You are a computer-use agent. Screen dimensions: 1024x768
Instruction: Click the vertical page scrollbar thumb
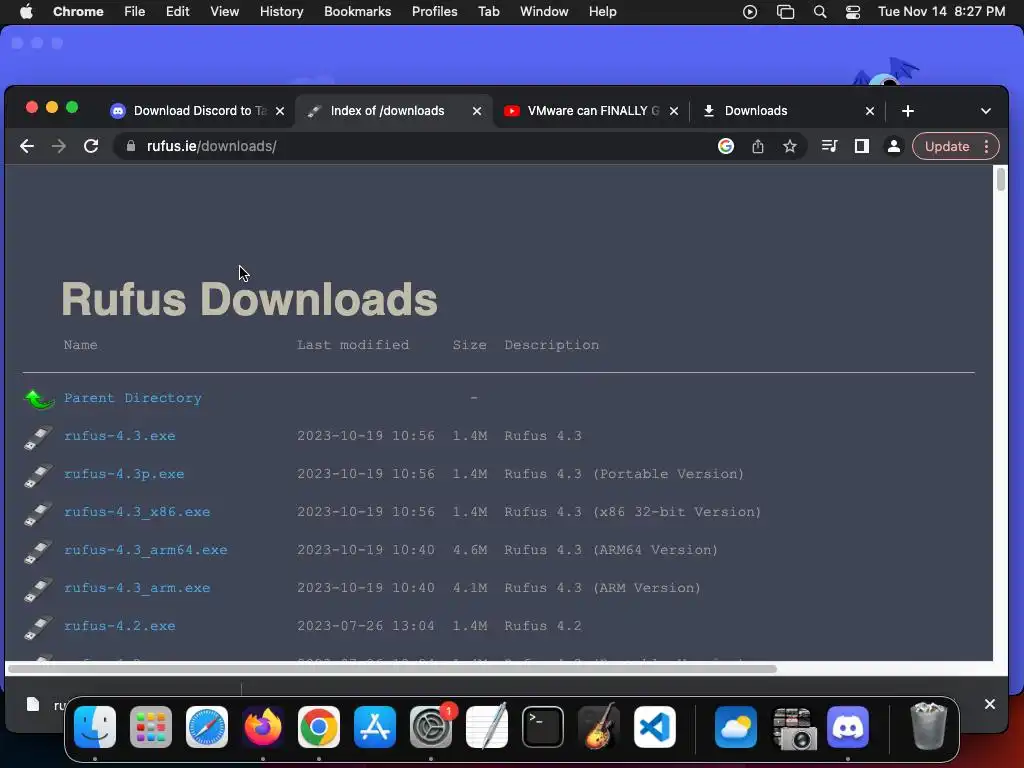[1000, 179]
